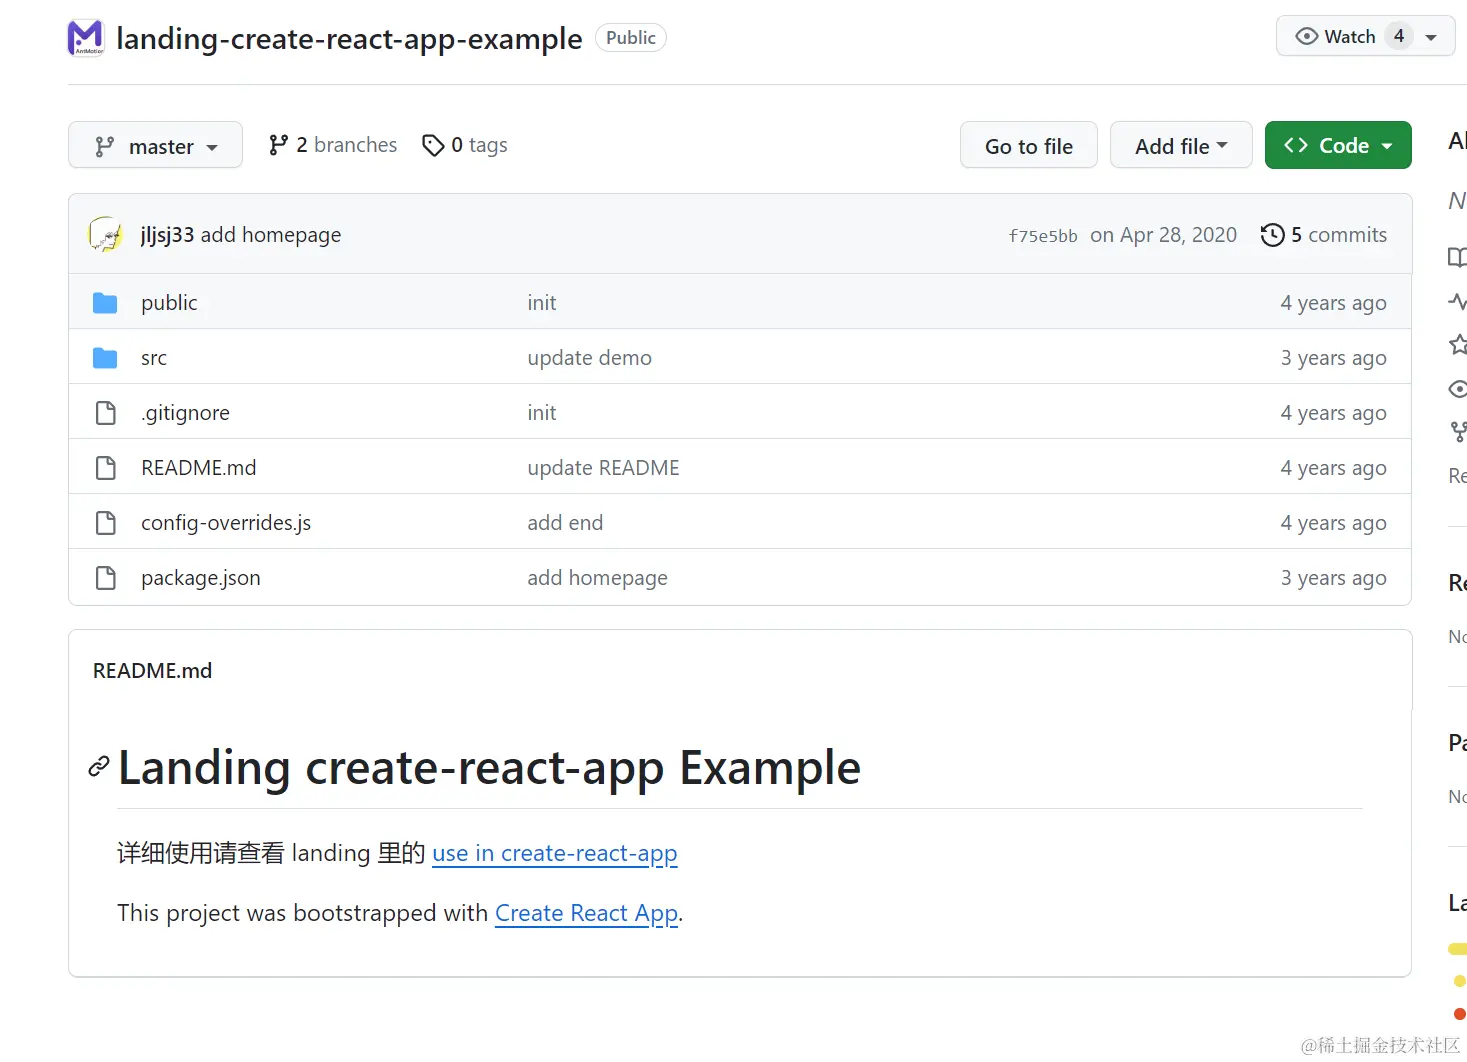
Task: Click the forks icon in About sidebar
Action: (1458, 432)
